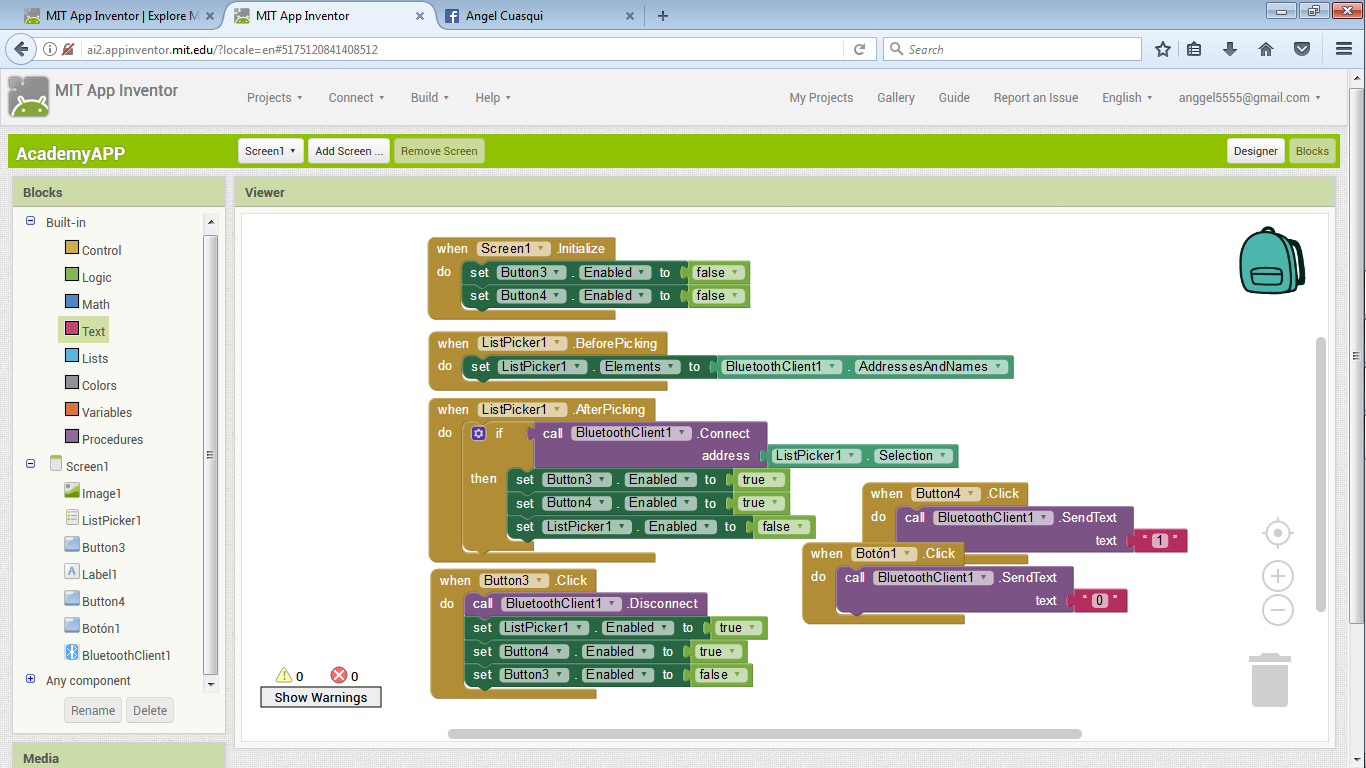Click the Remove Screen button
This screenshot has width=1366, height=768.
tap(439, 151)
